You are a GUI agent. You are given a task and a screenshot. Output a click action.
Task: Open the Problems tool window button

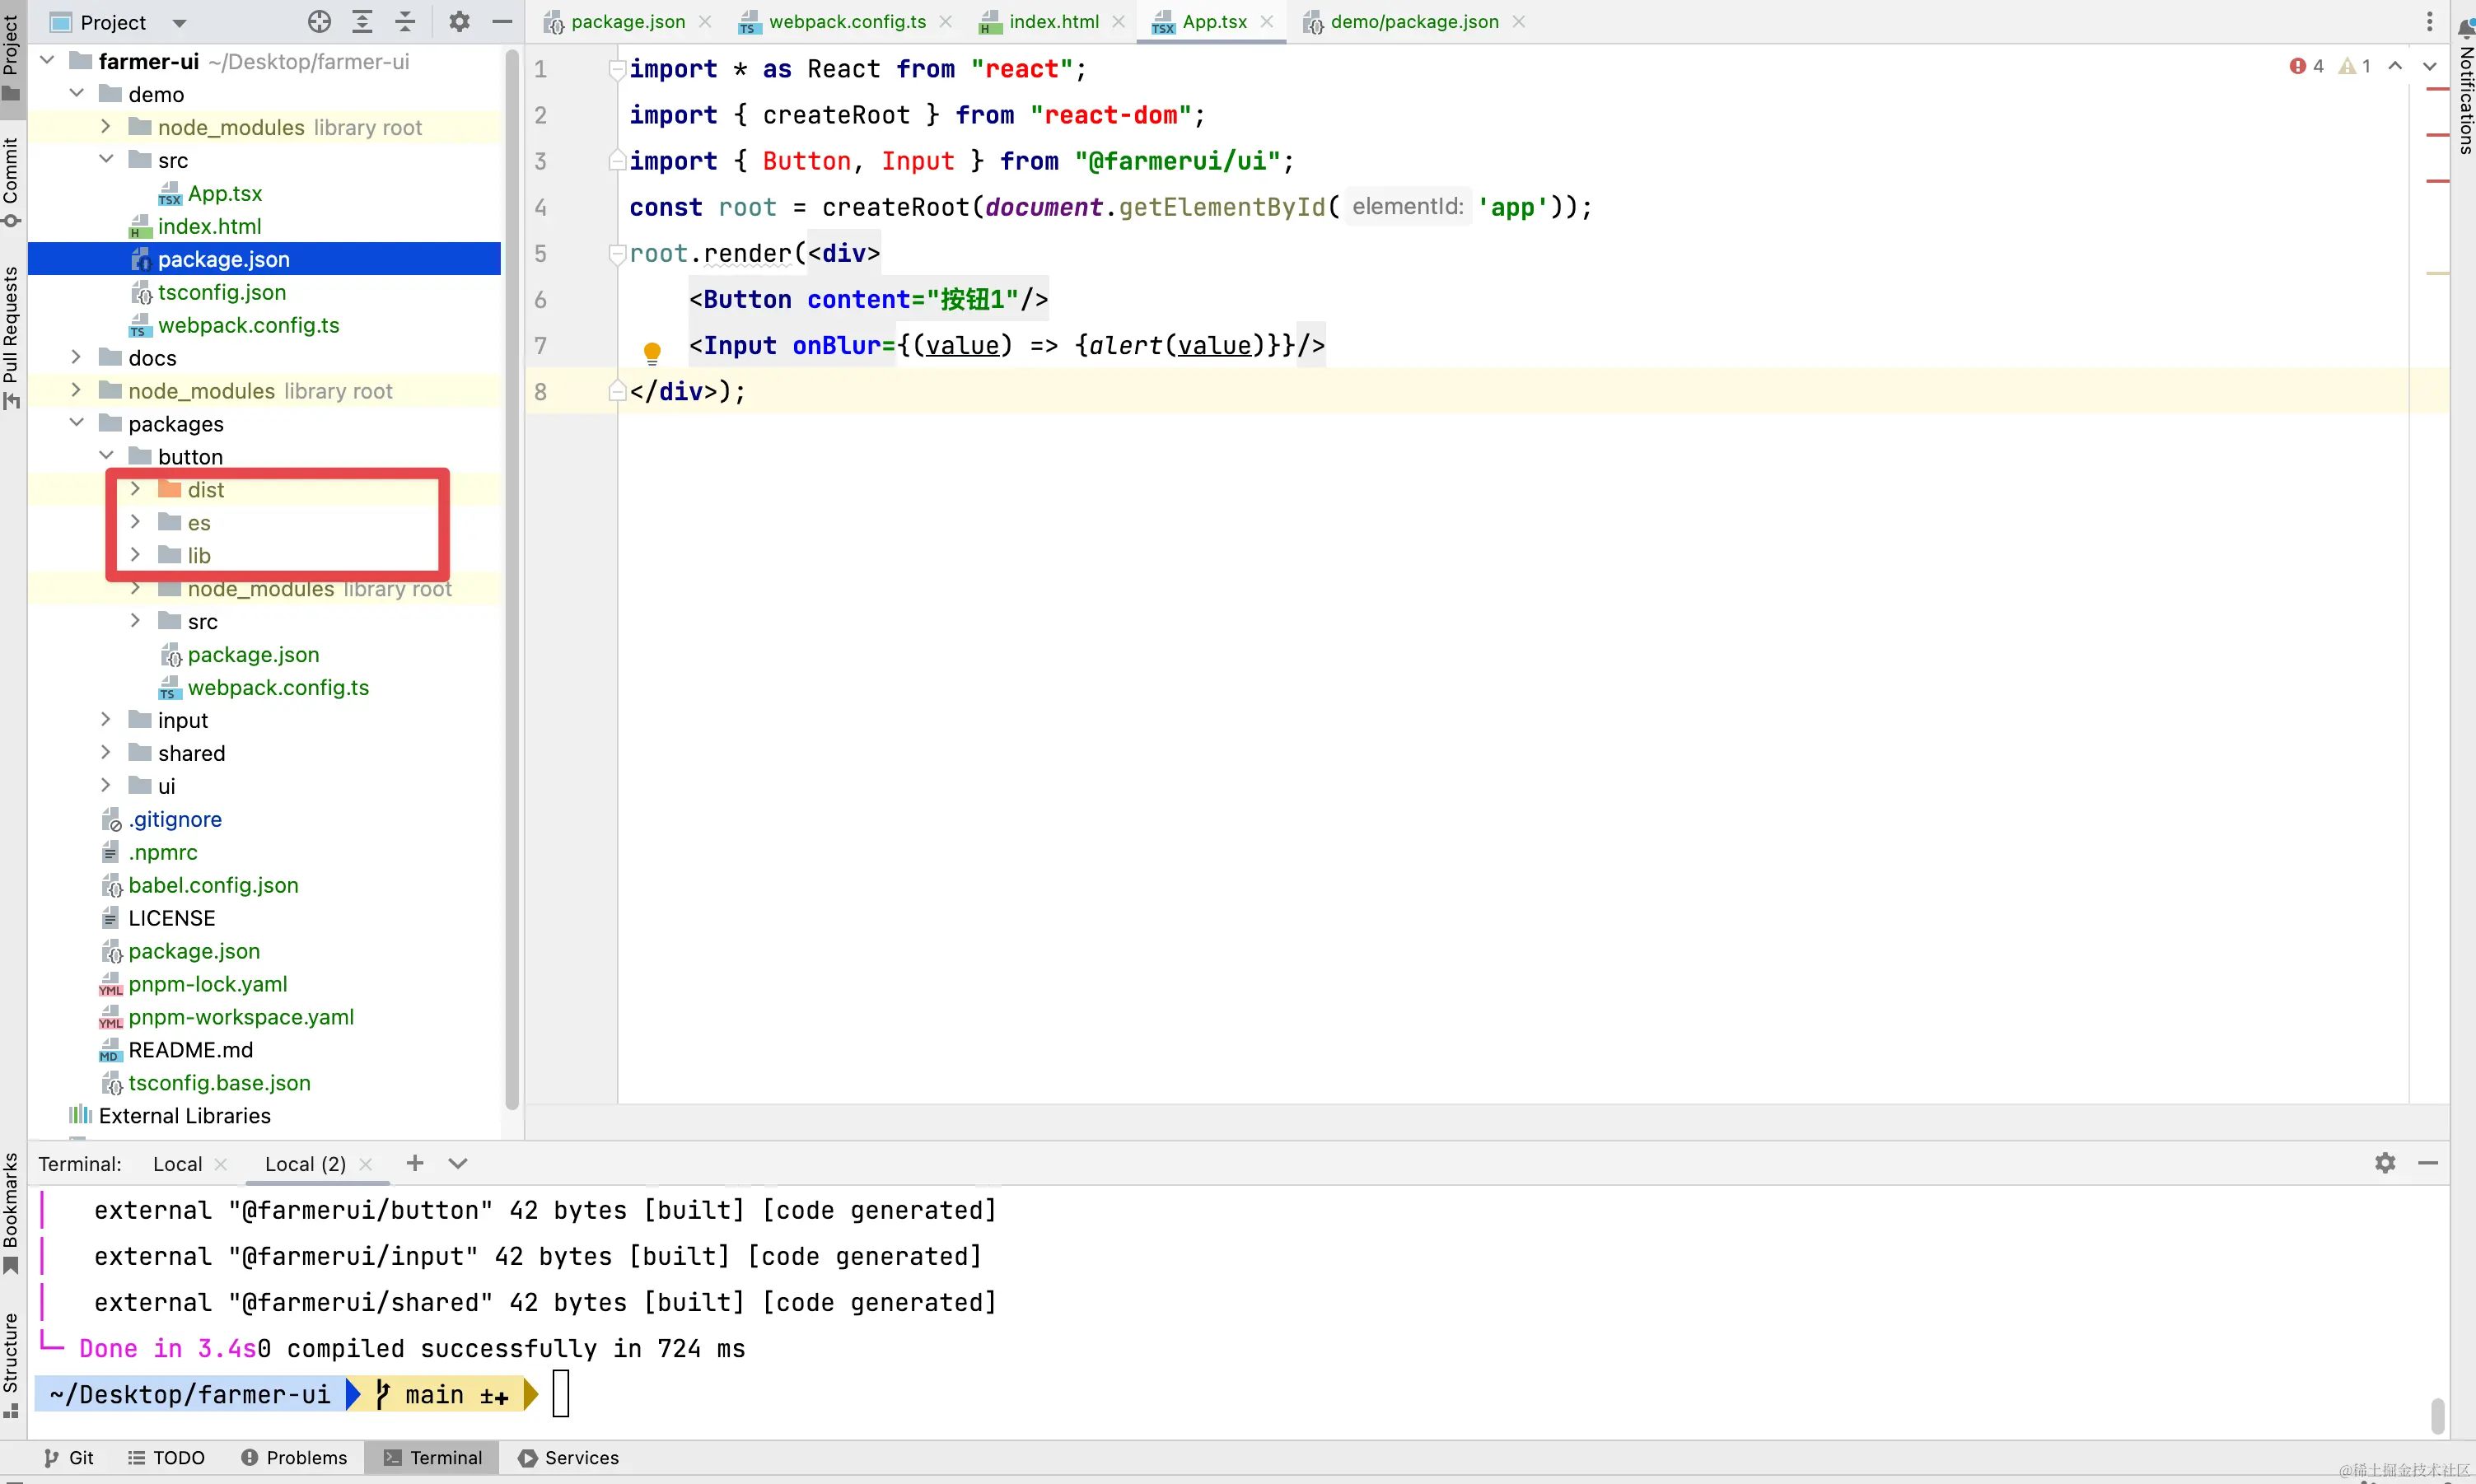tap(294, 1458)
